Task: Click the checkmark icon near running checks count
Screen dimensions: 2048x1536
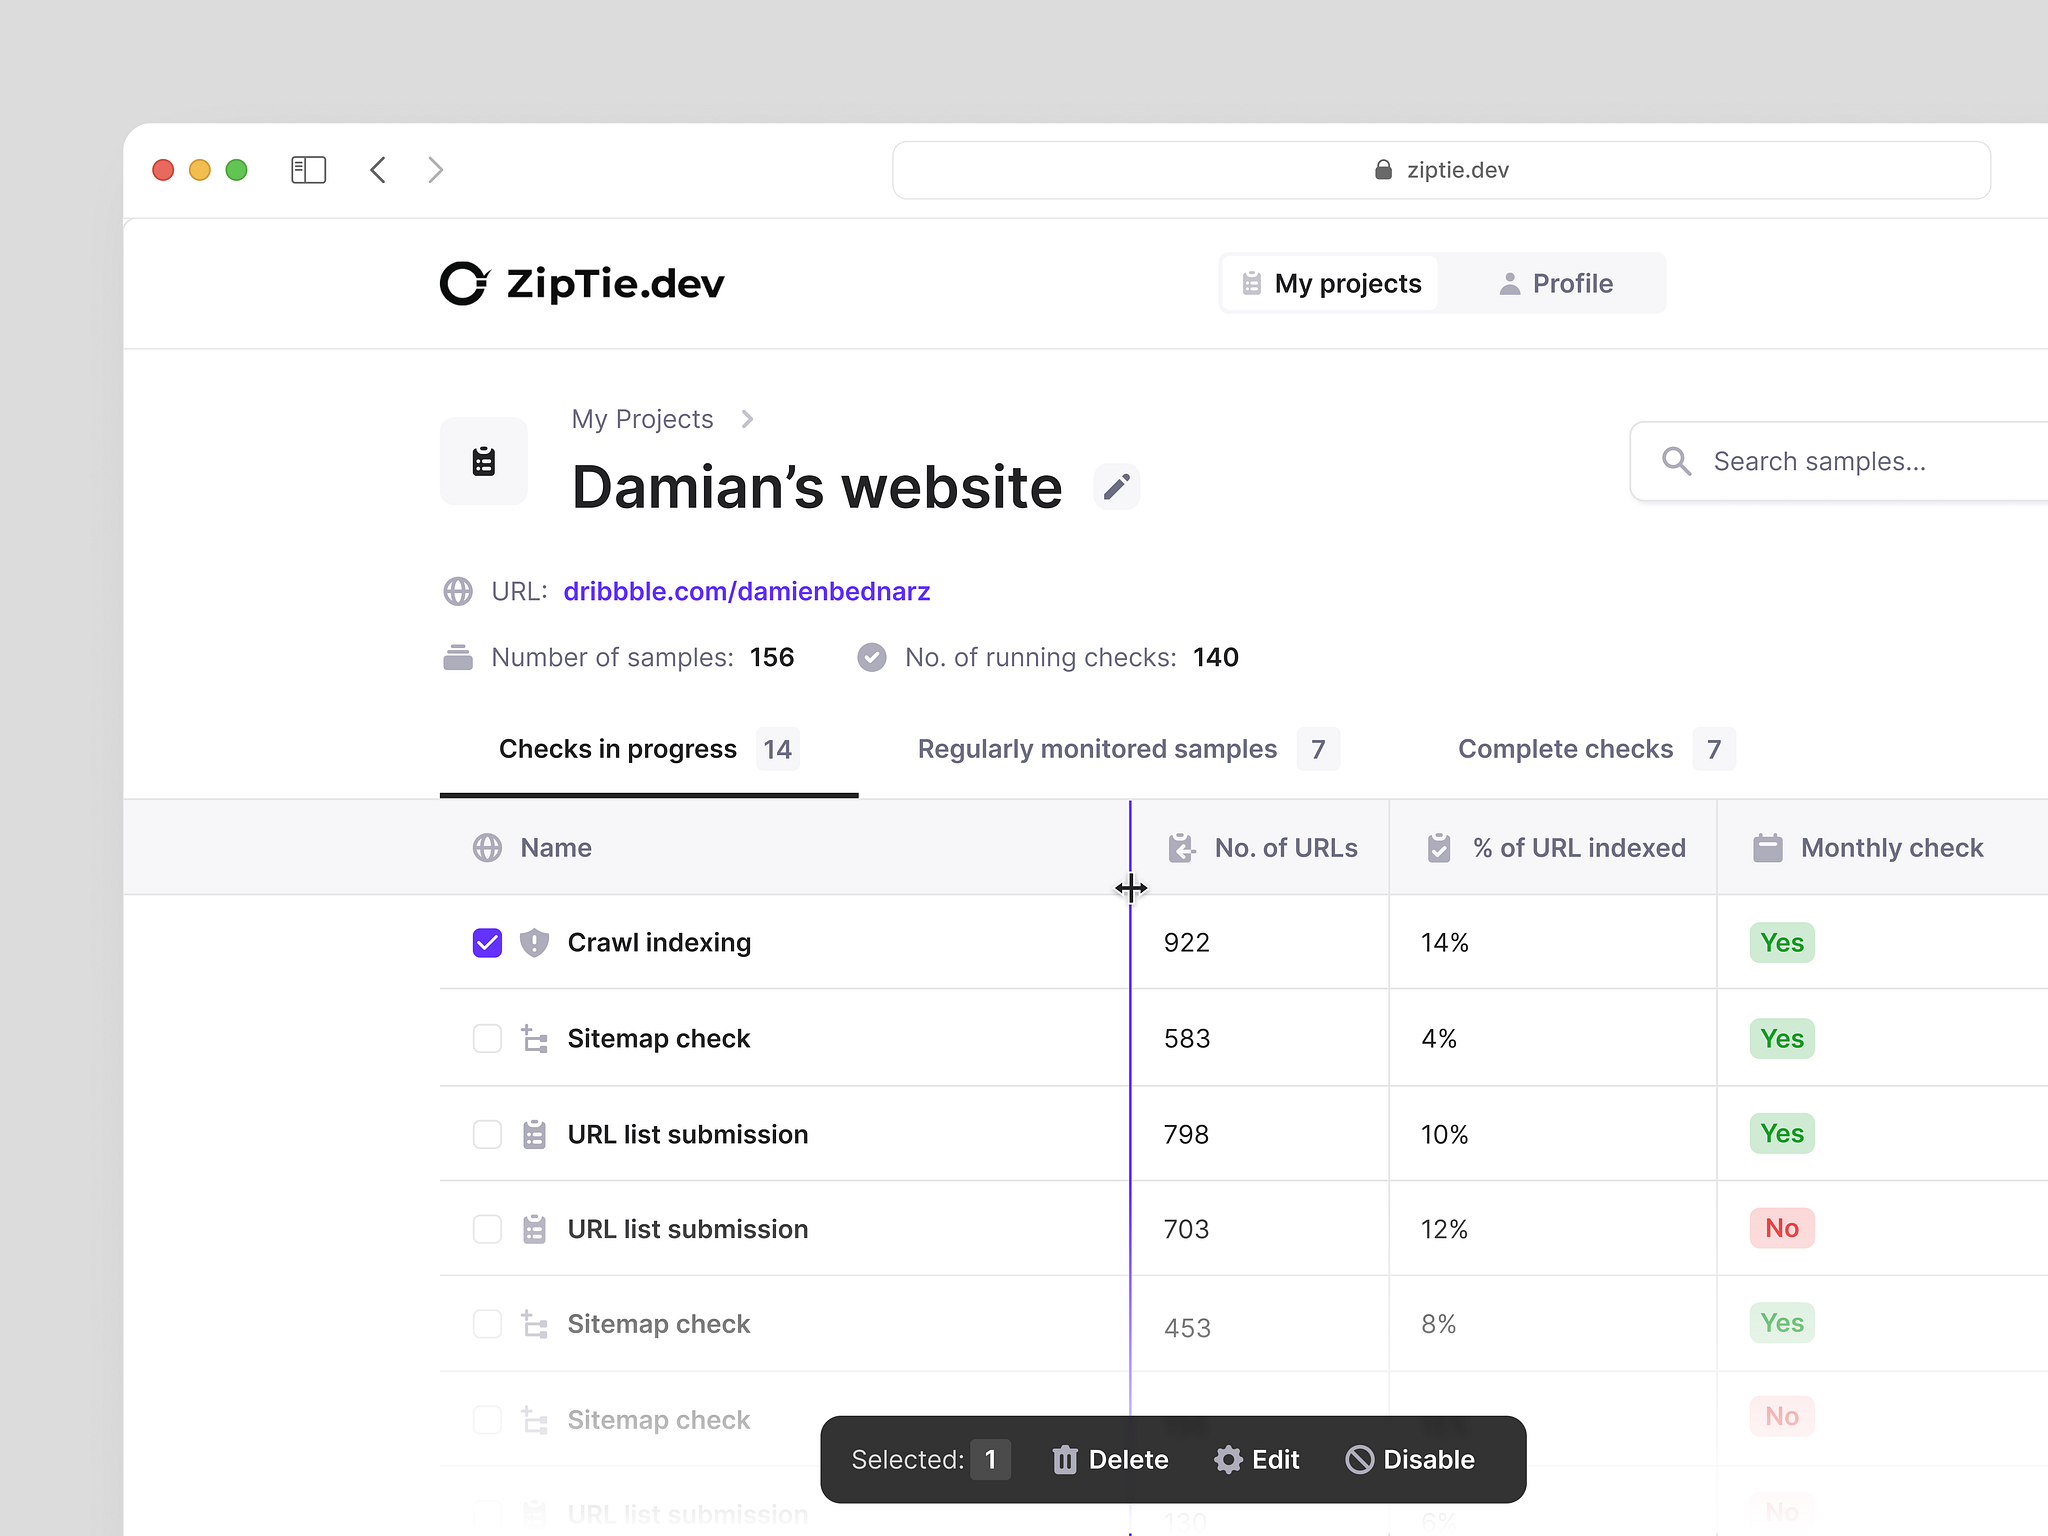Action: pyautogui.click(x=871, y=657)
